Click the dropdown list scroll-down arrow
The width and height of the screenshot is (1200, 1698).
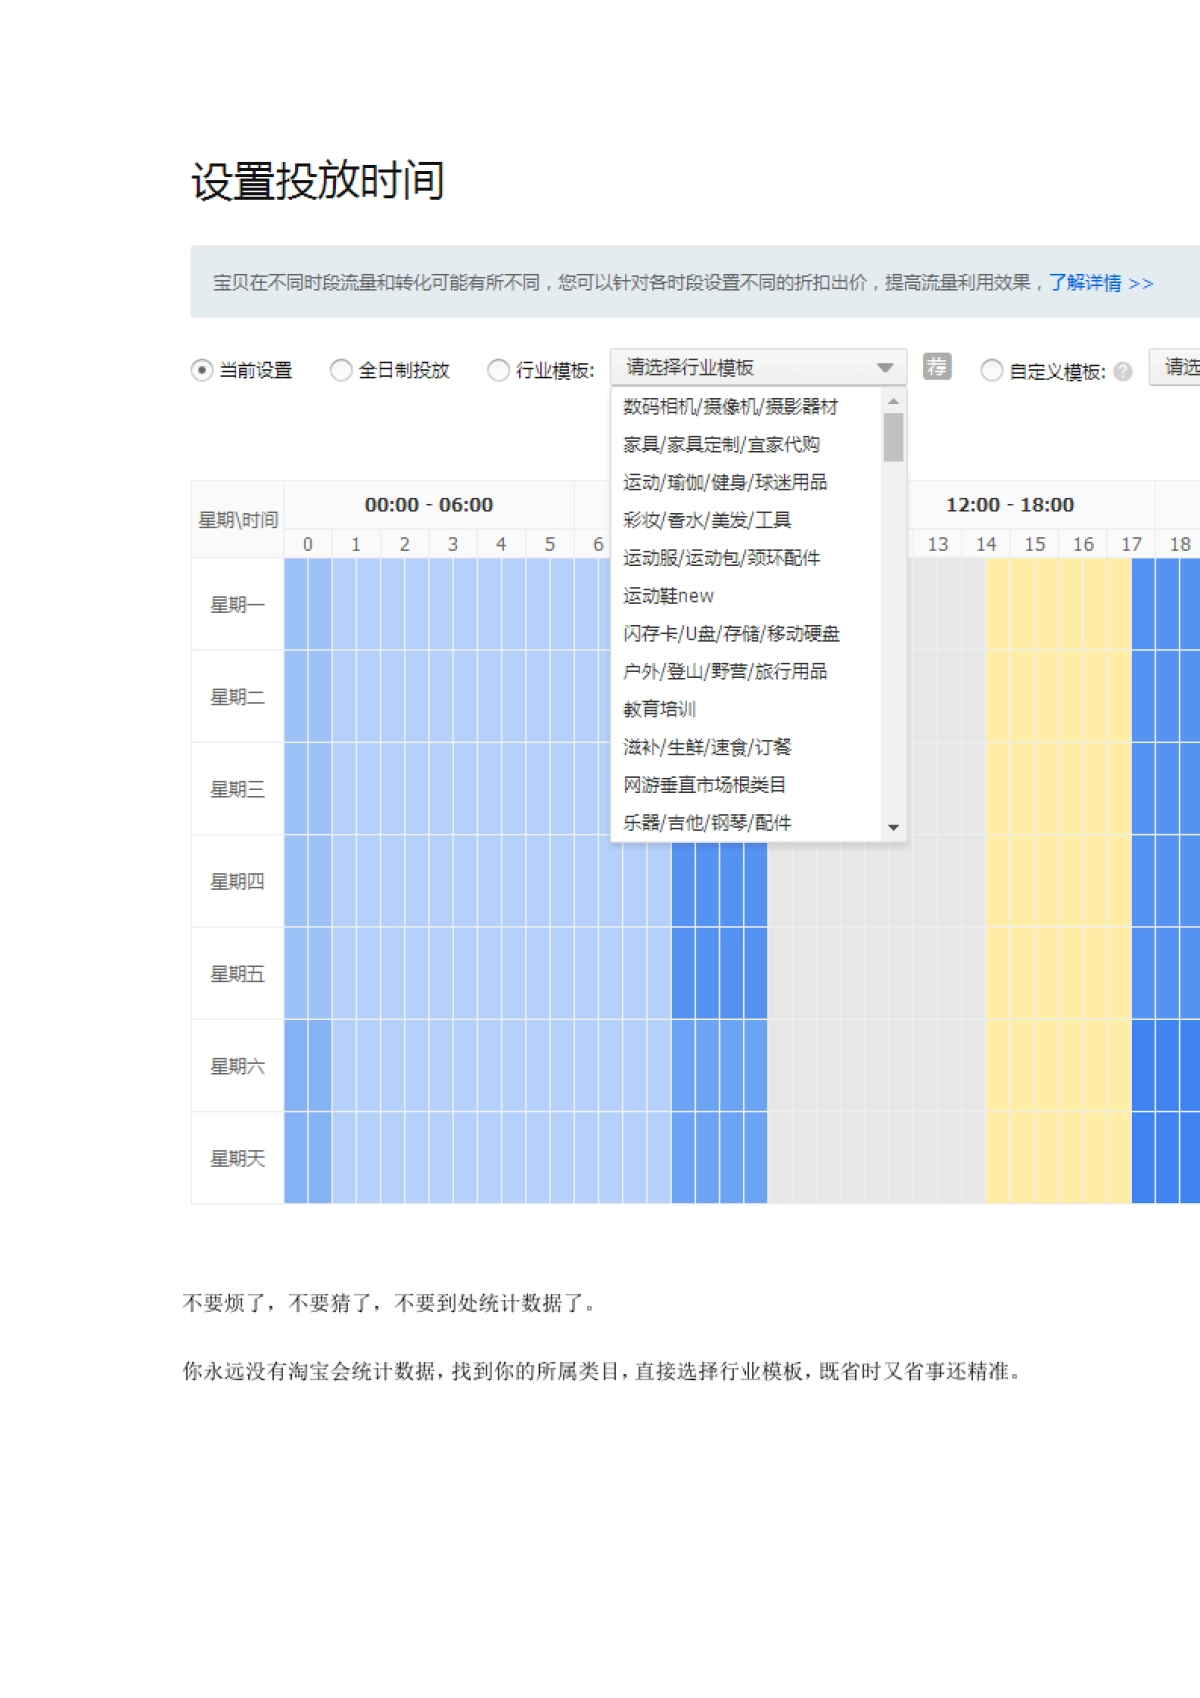[894, 828]
